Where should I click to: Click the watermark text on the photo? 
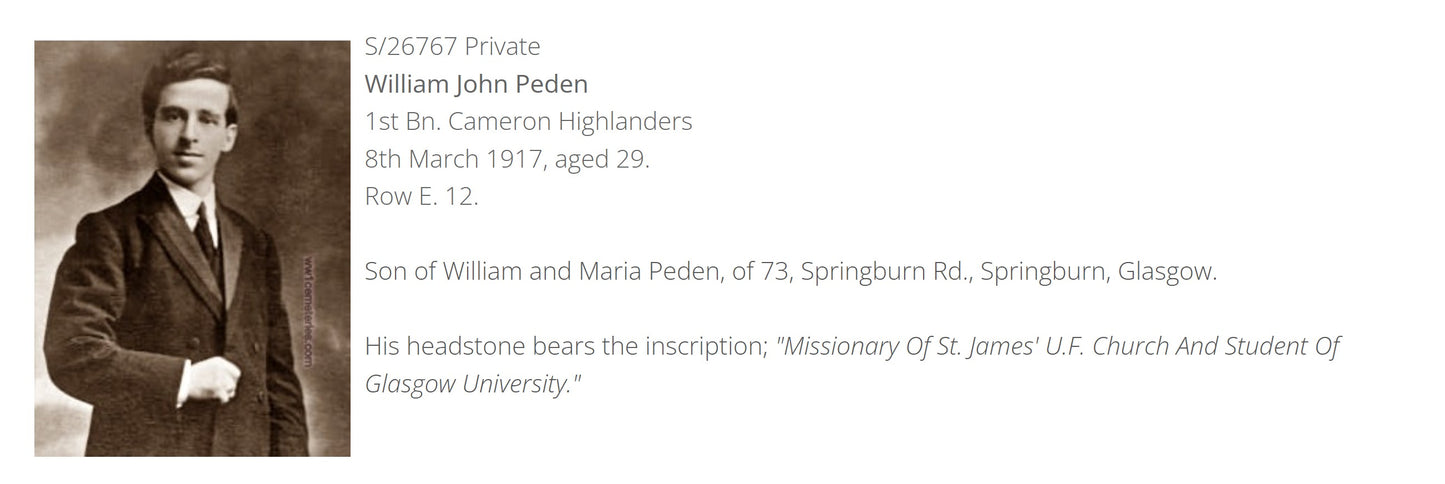click(308, 310)
